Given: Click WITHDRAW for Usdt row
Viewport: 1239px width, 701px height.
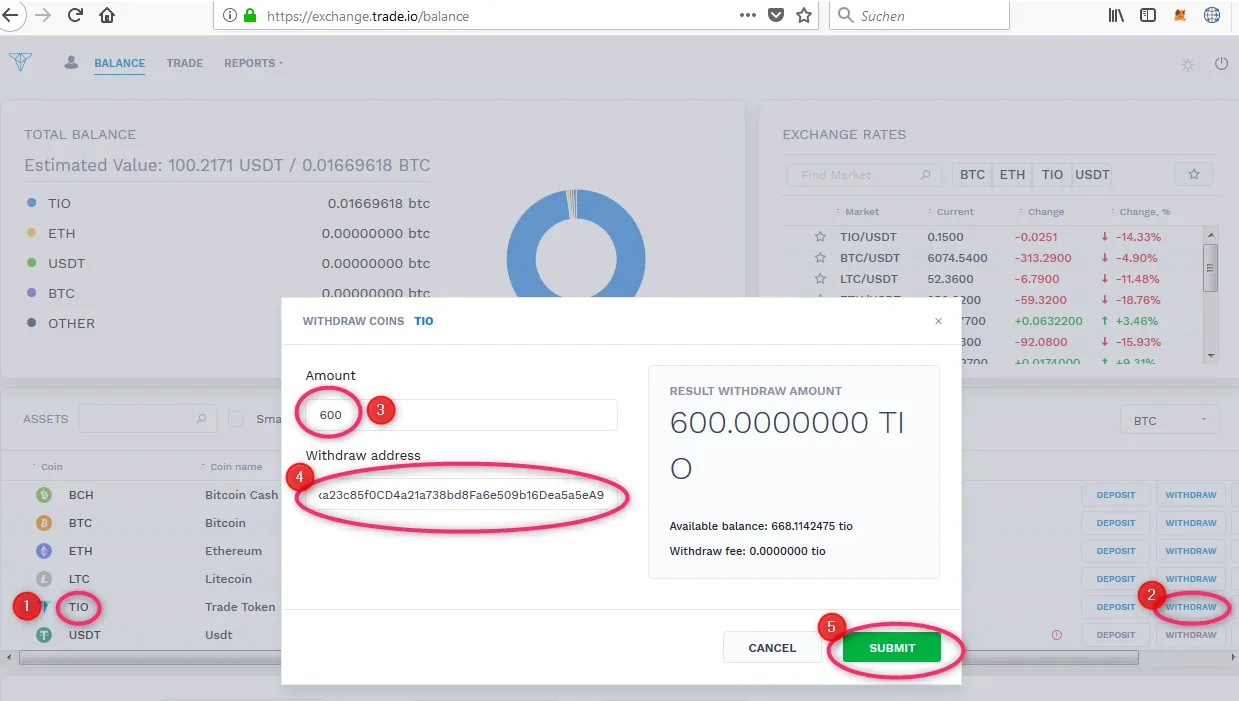Looking at the screenshot, I should (1191, 635).
